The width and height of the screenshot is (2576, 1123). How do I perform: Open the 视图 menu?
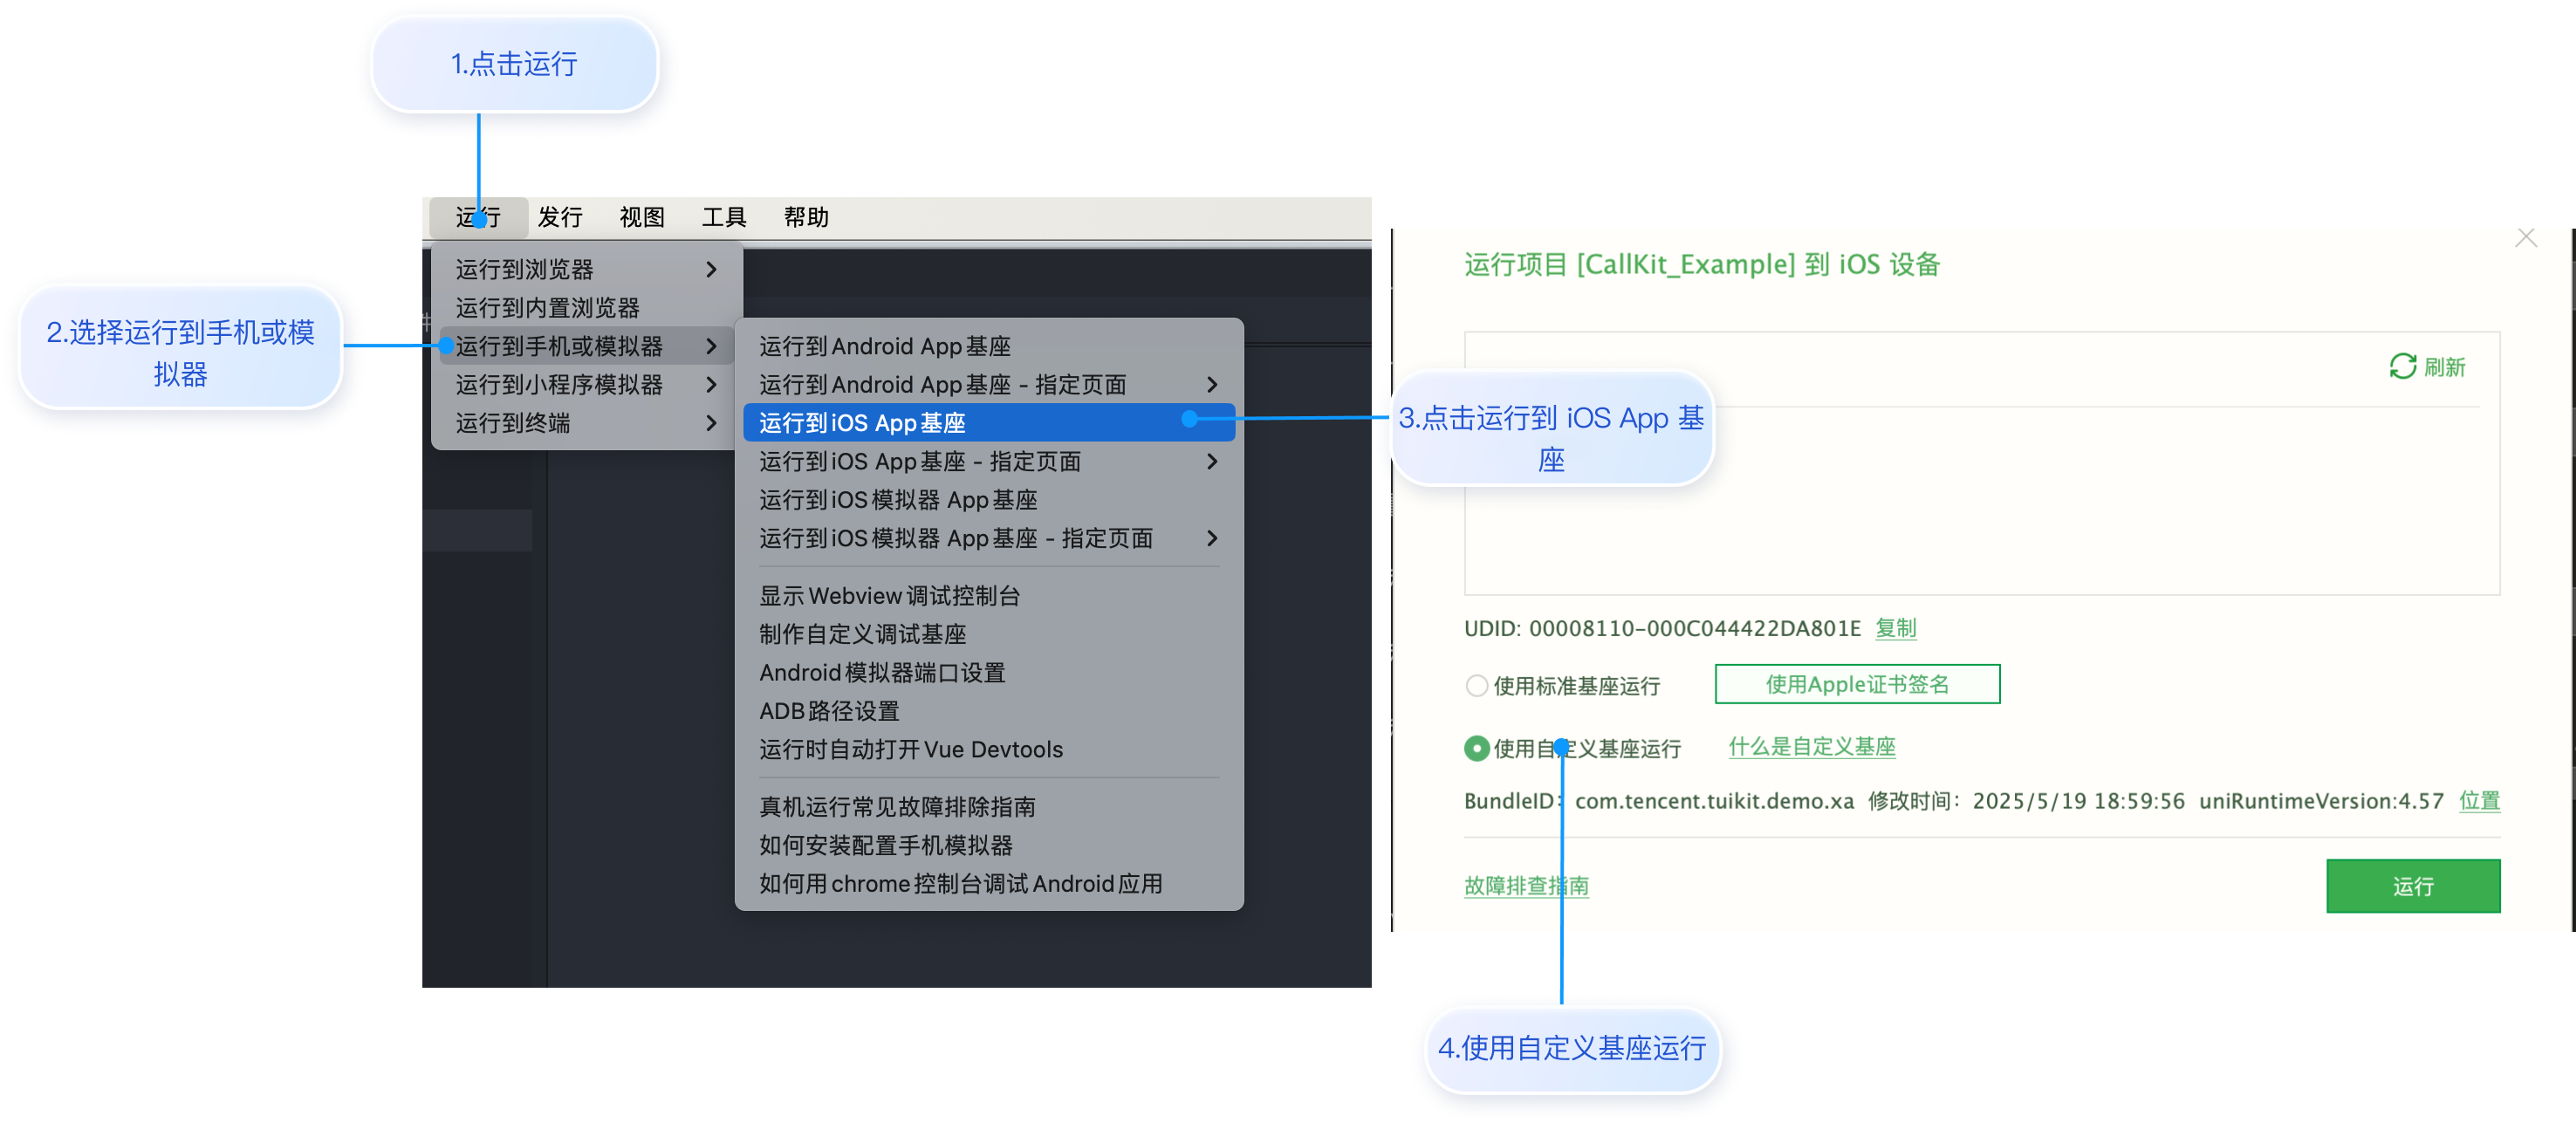coord(641,217)
